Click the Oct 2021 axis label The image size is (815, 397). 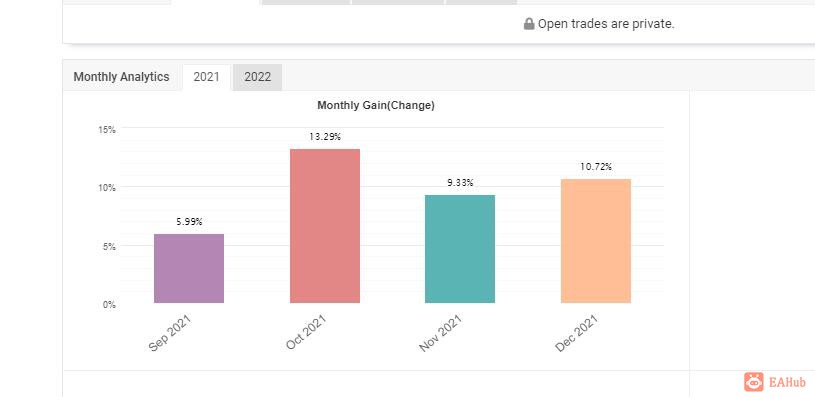click(x=306, y=332)
